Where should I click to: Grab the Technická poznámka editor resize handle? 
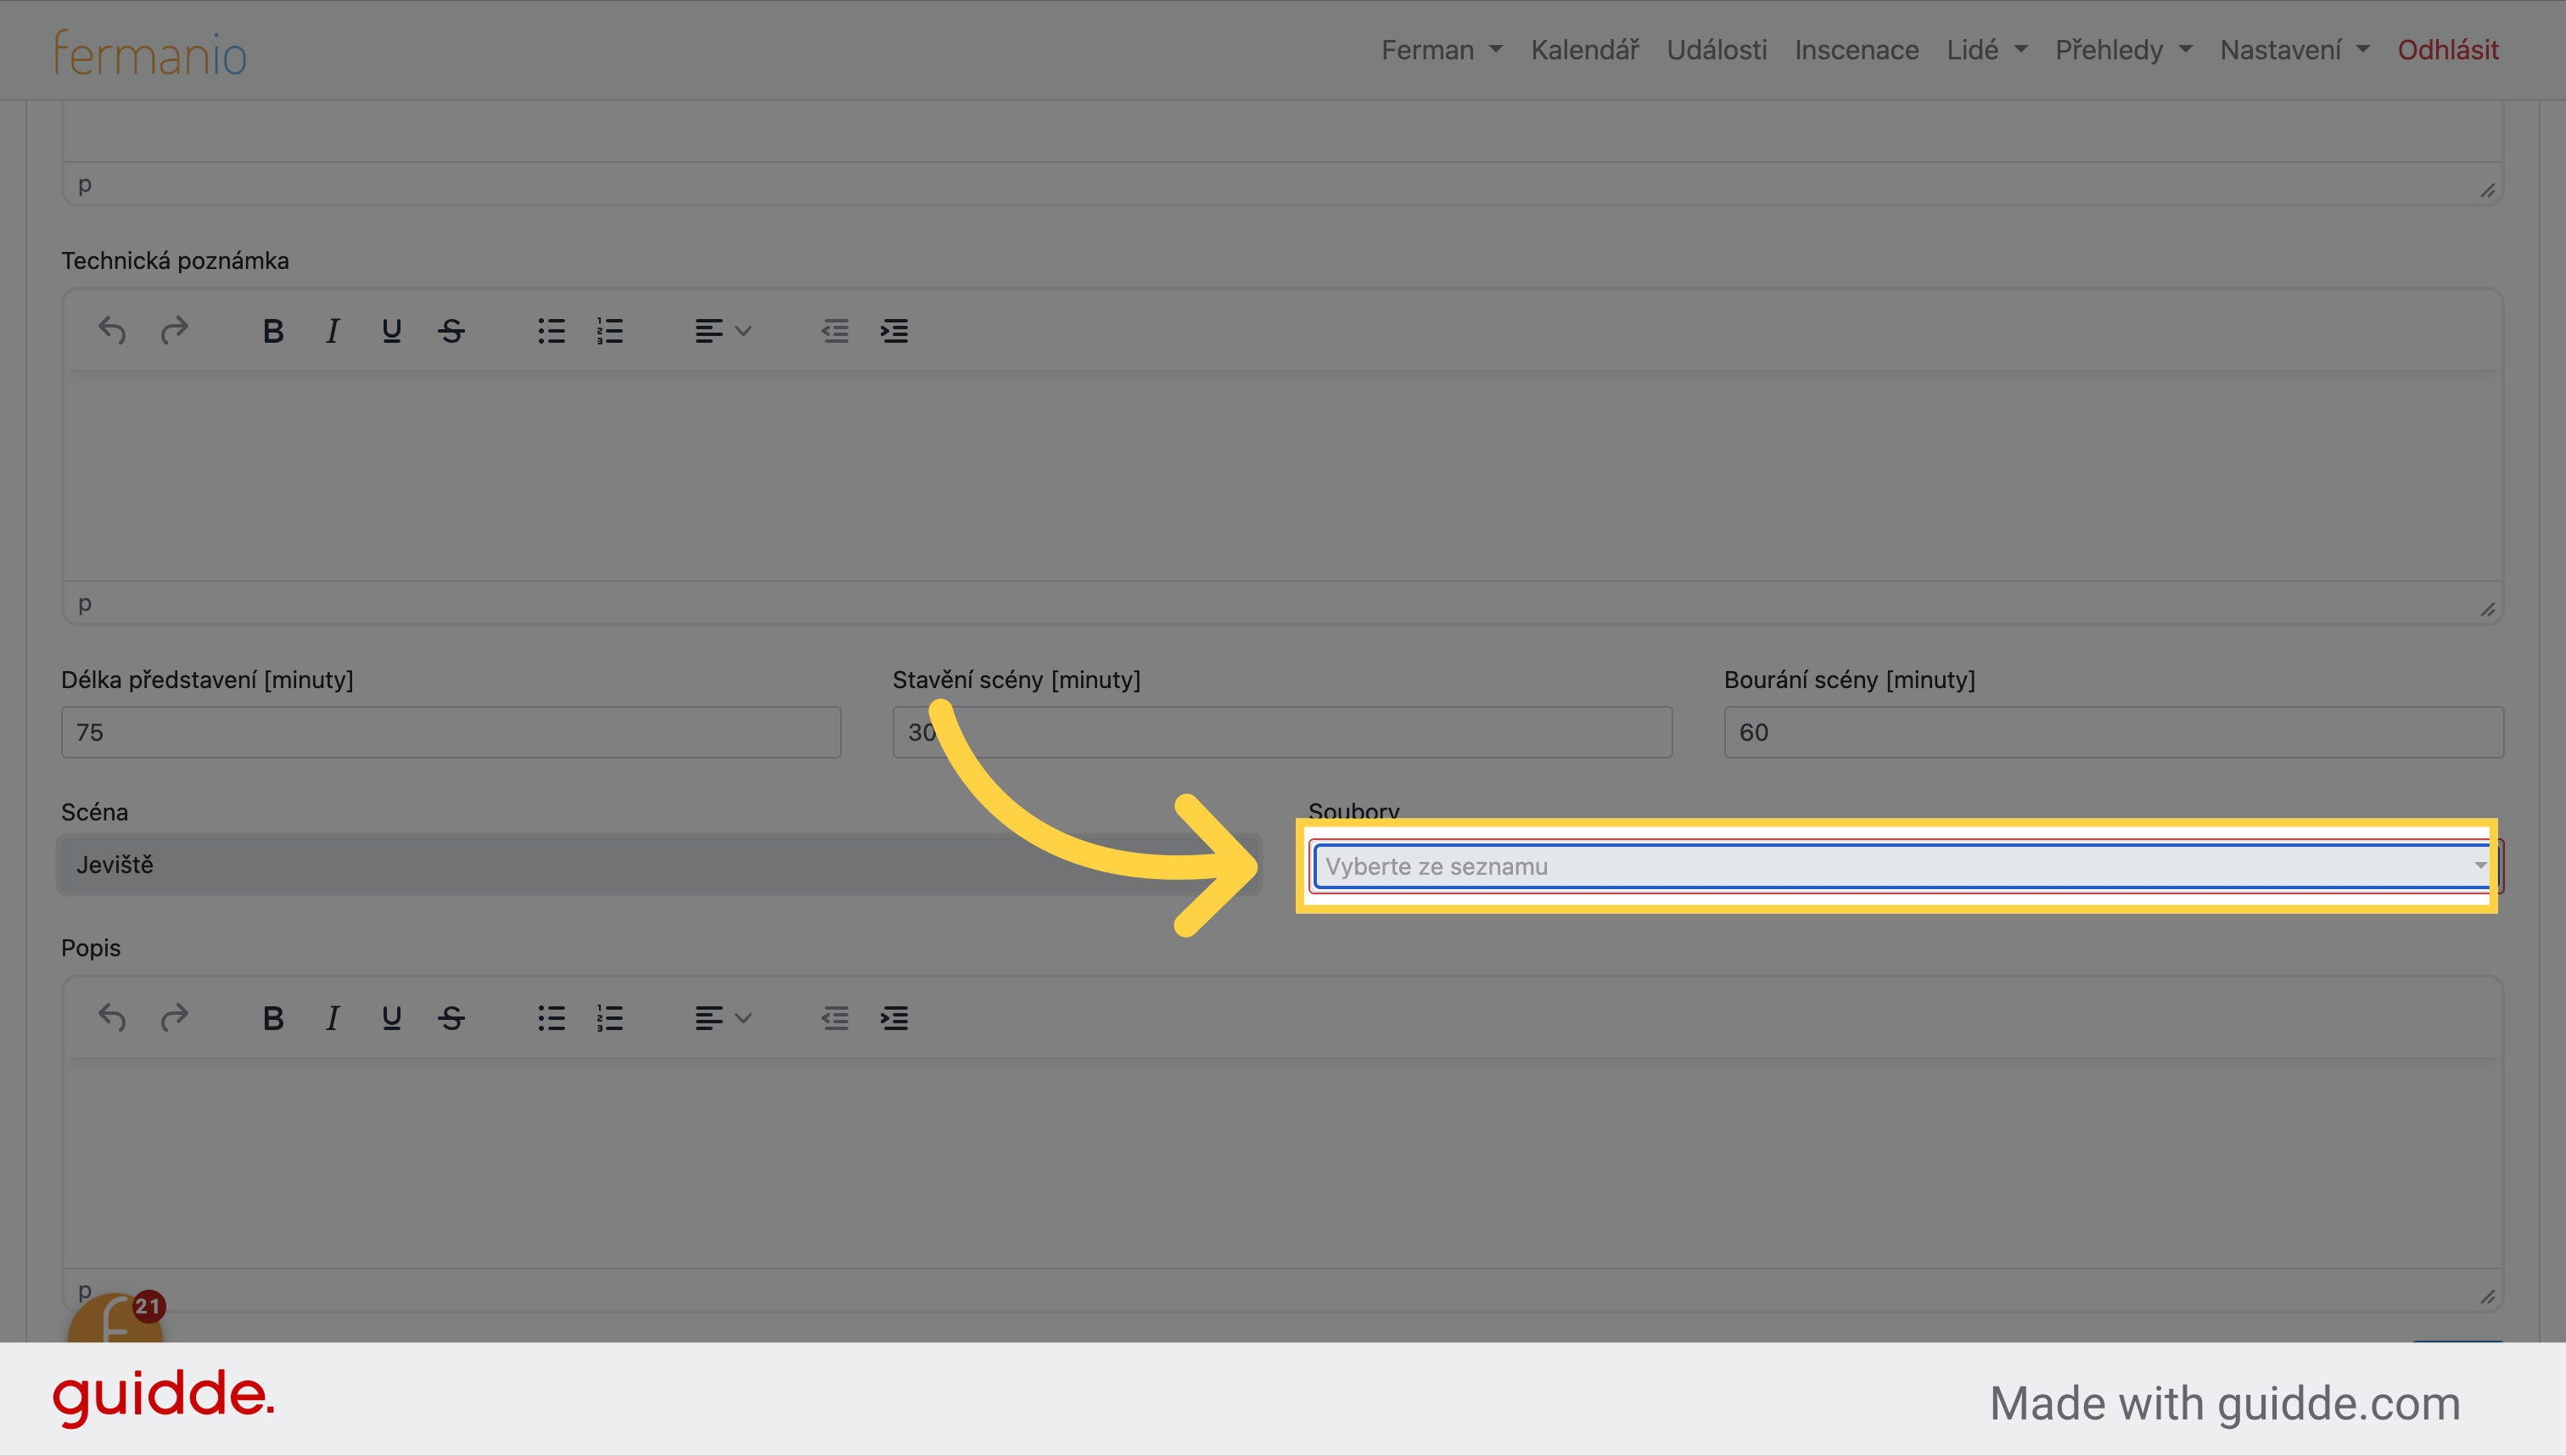tap(2487, 609)
